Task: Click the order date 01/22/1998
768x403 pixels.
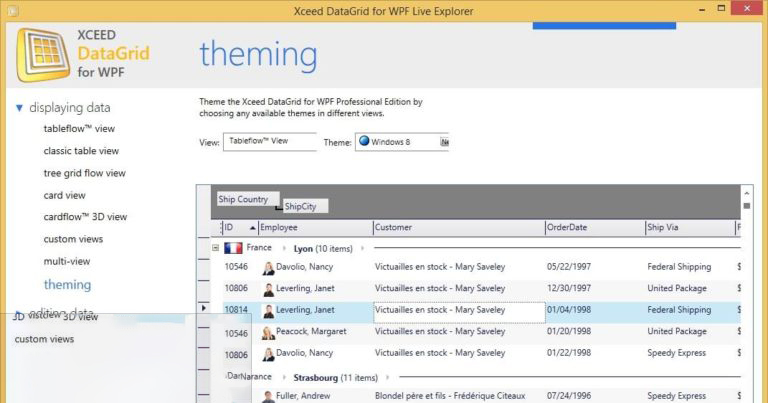Action: coord(569,353)
